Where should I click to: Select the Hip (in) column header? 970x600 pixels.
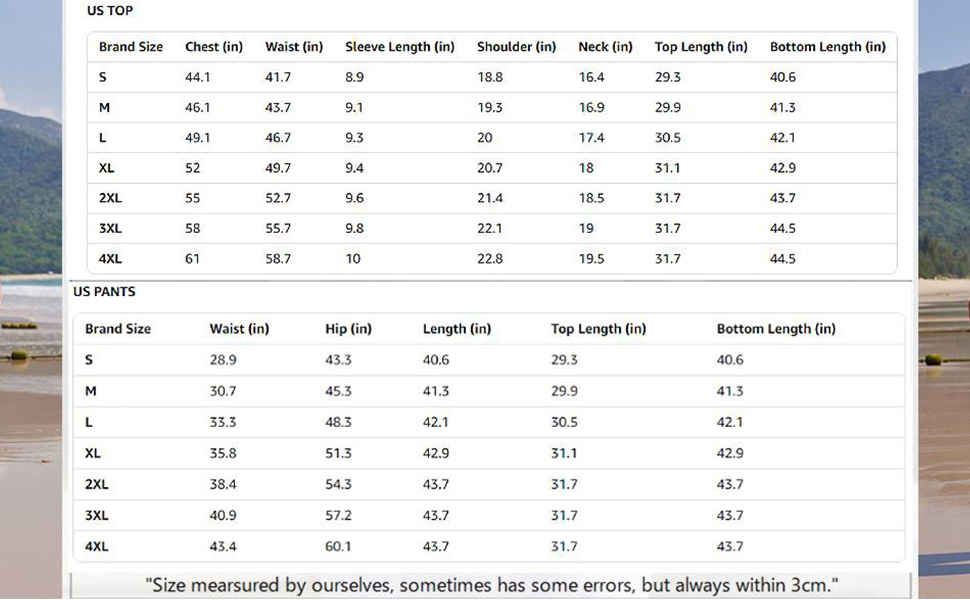pyautogui.click(x=348, y=329)
